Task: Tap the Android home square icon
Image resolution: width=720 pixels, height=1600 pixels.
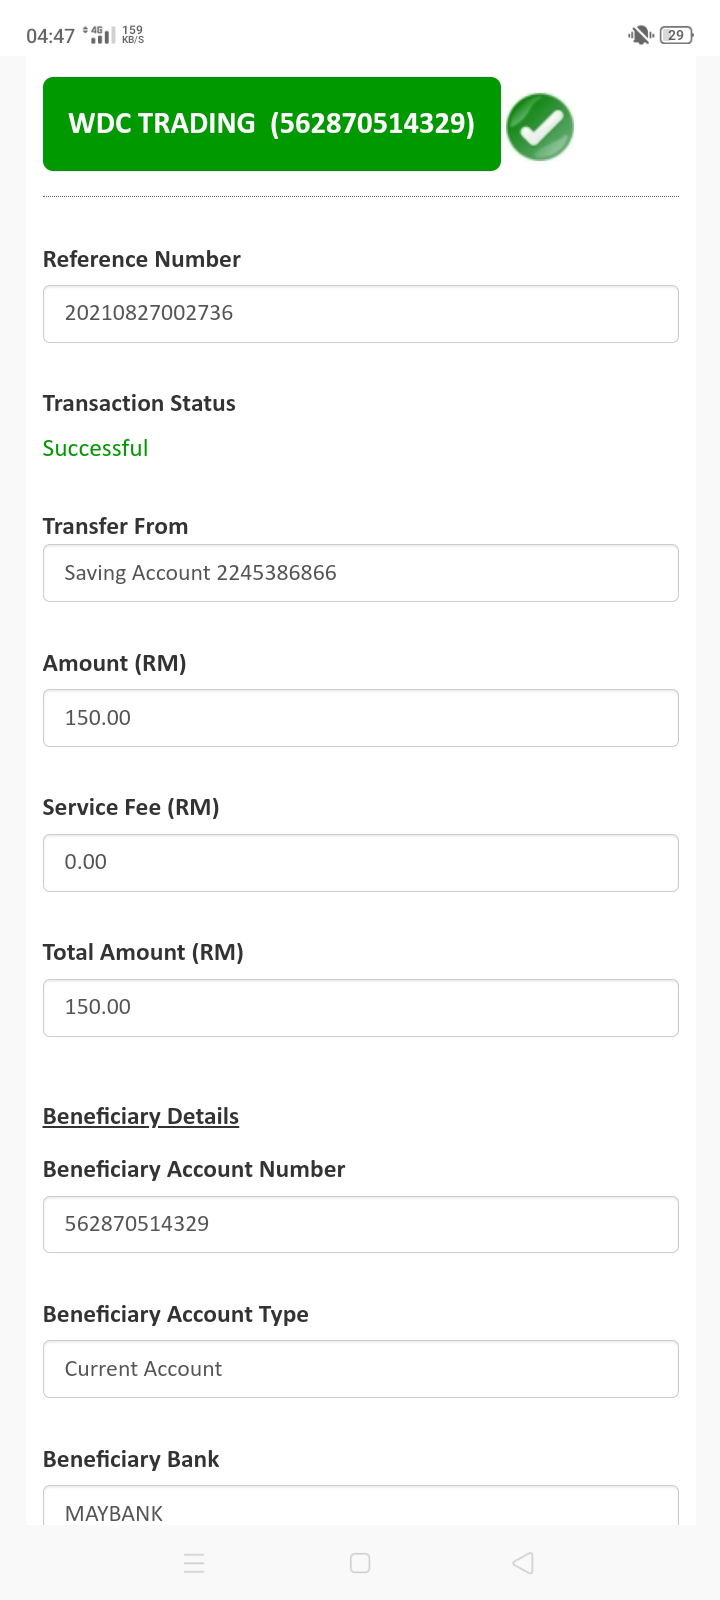Action: click(360, 1563)
